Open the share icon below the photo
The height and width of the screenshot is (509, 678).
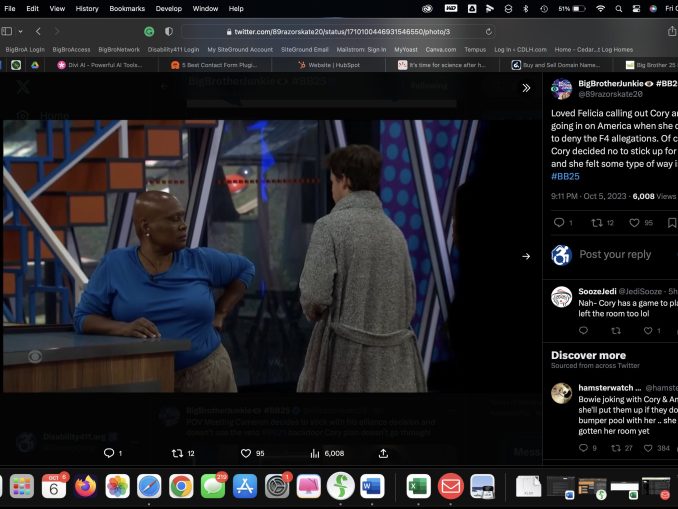click(x=383, y=453)
